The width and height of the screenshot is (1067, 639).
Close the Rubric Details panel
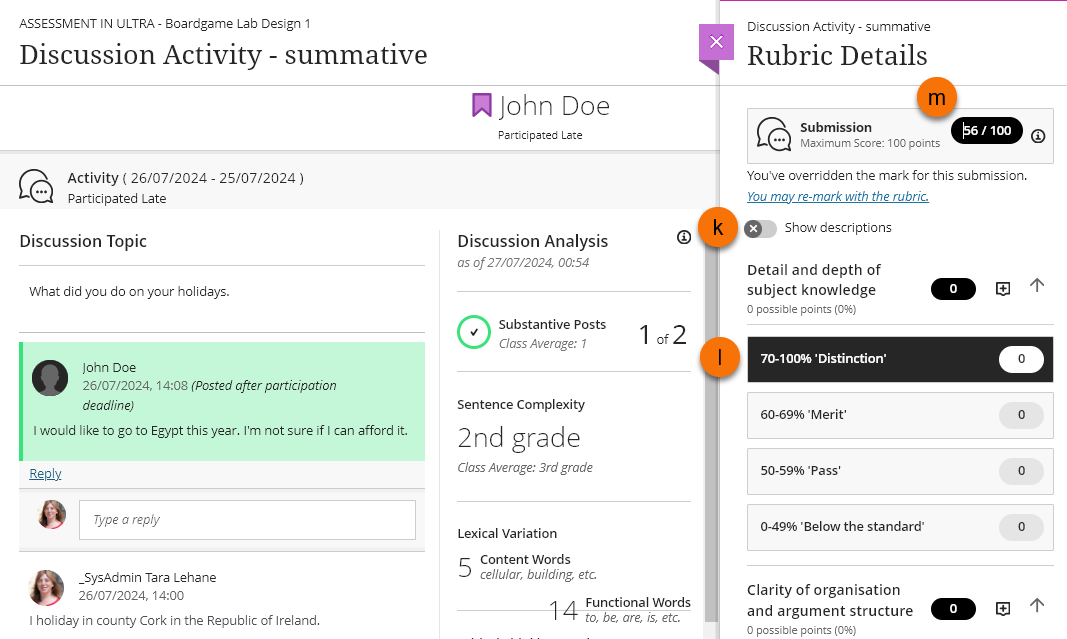tap(715, 42)
